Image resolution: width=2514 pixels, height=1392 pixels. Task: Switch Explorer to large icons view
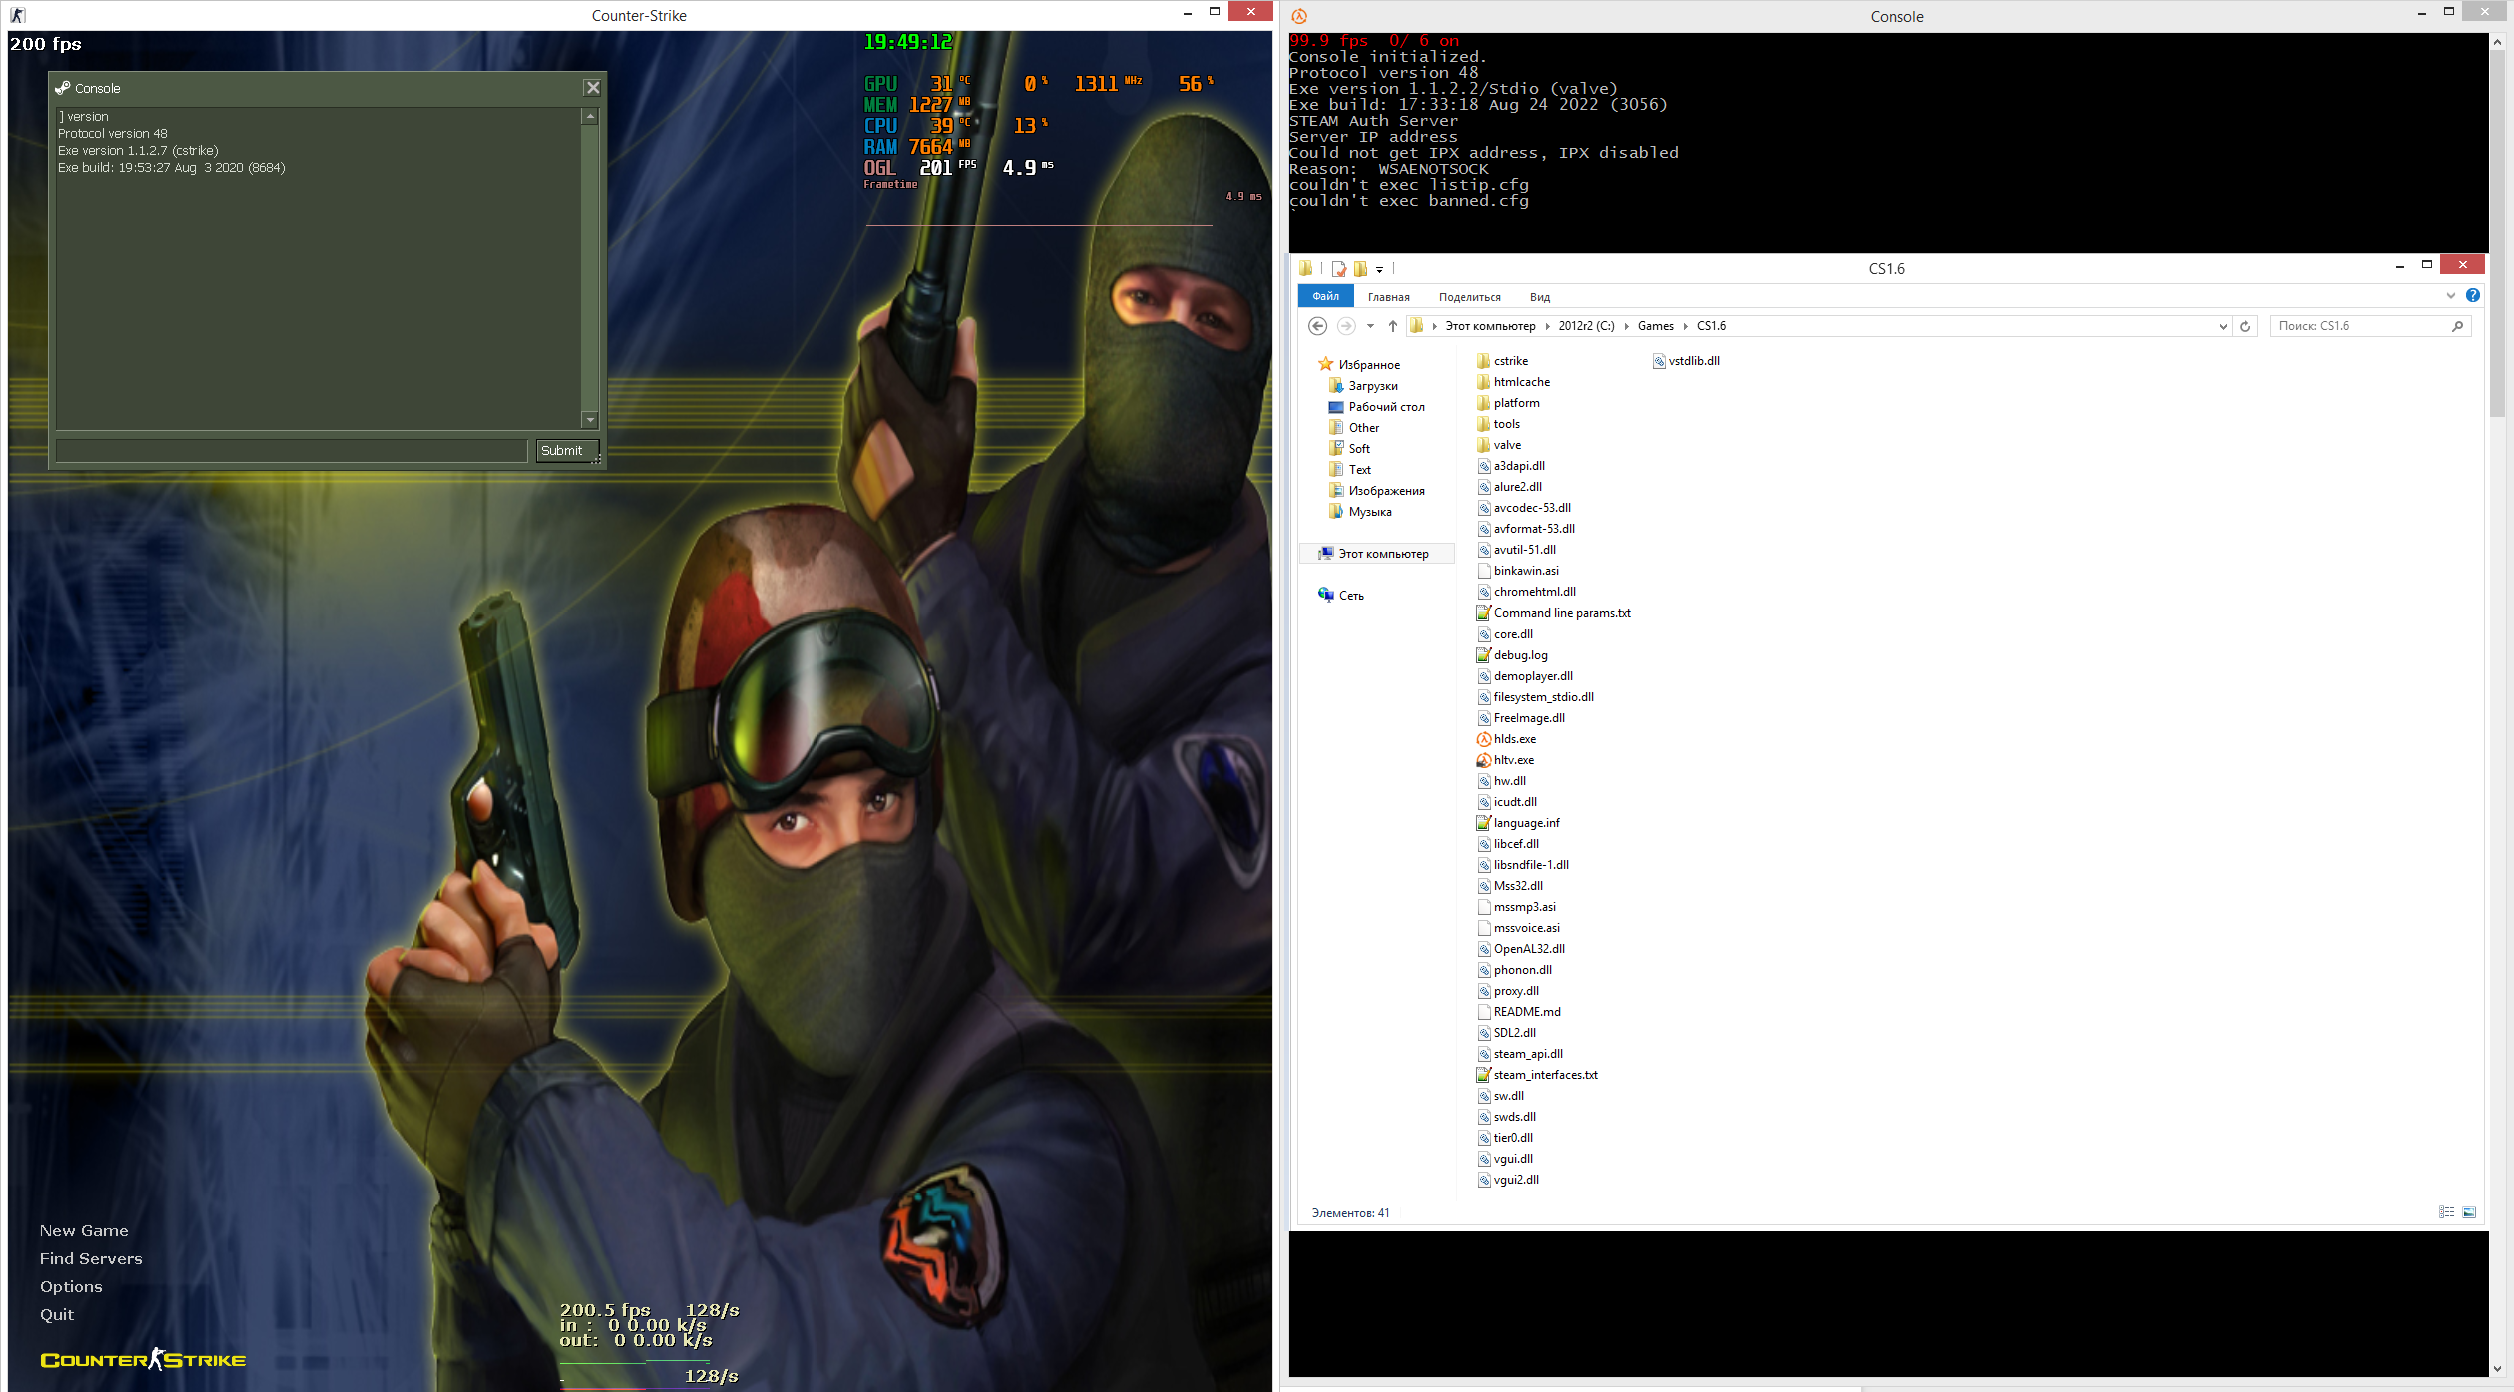pos(2469,1212)
